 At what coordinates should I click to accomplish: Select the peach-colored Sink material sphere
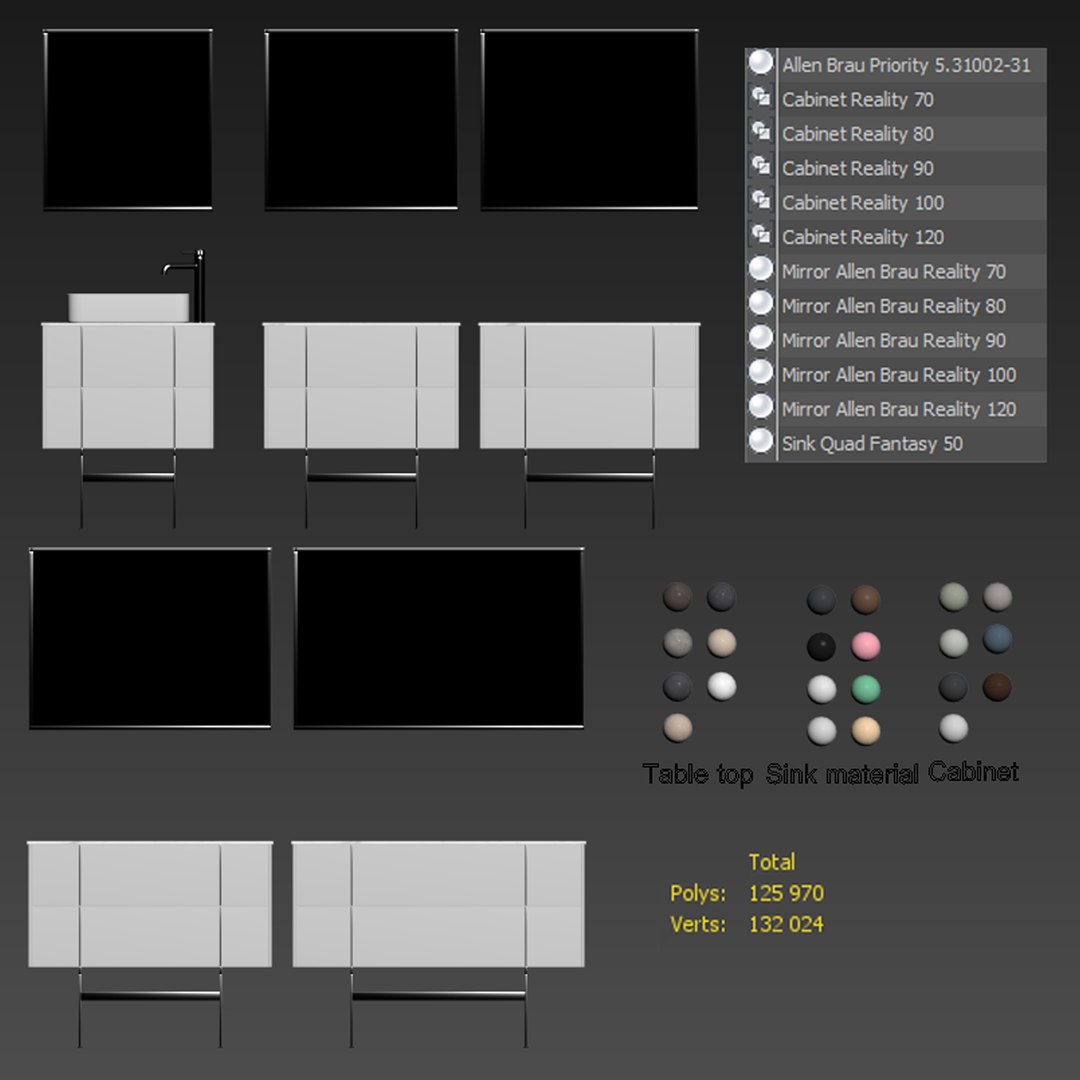[x=866, y=731]
